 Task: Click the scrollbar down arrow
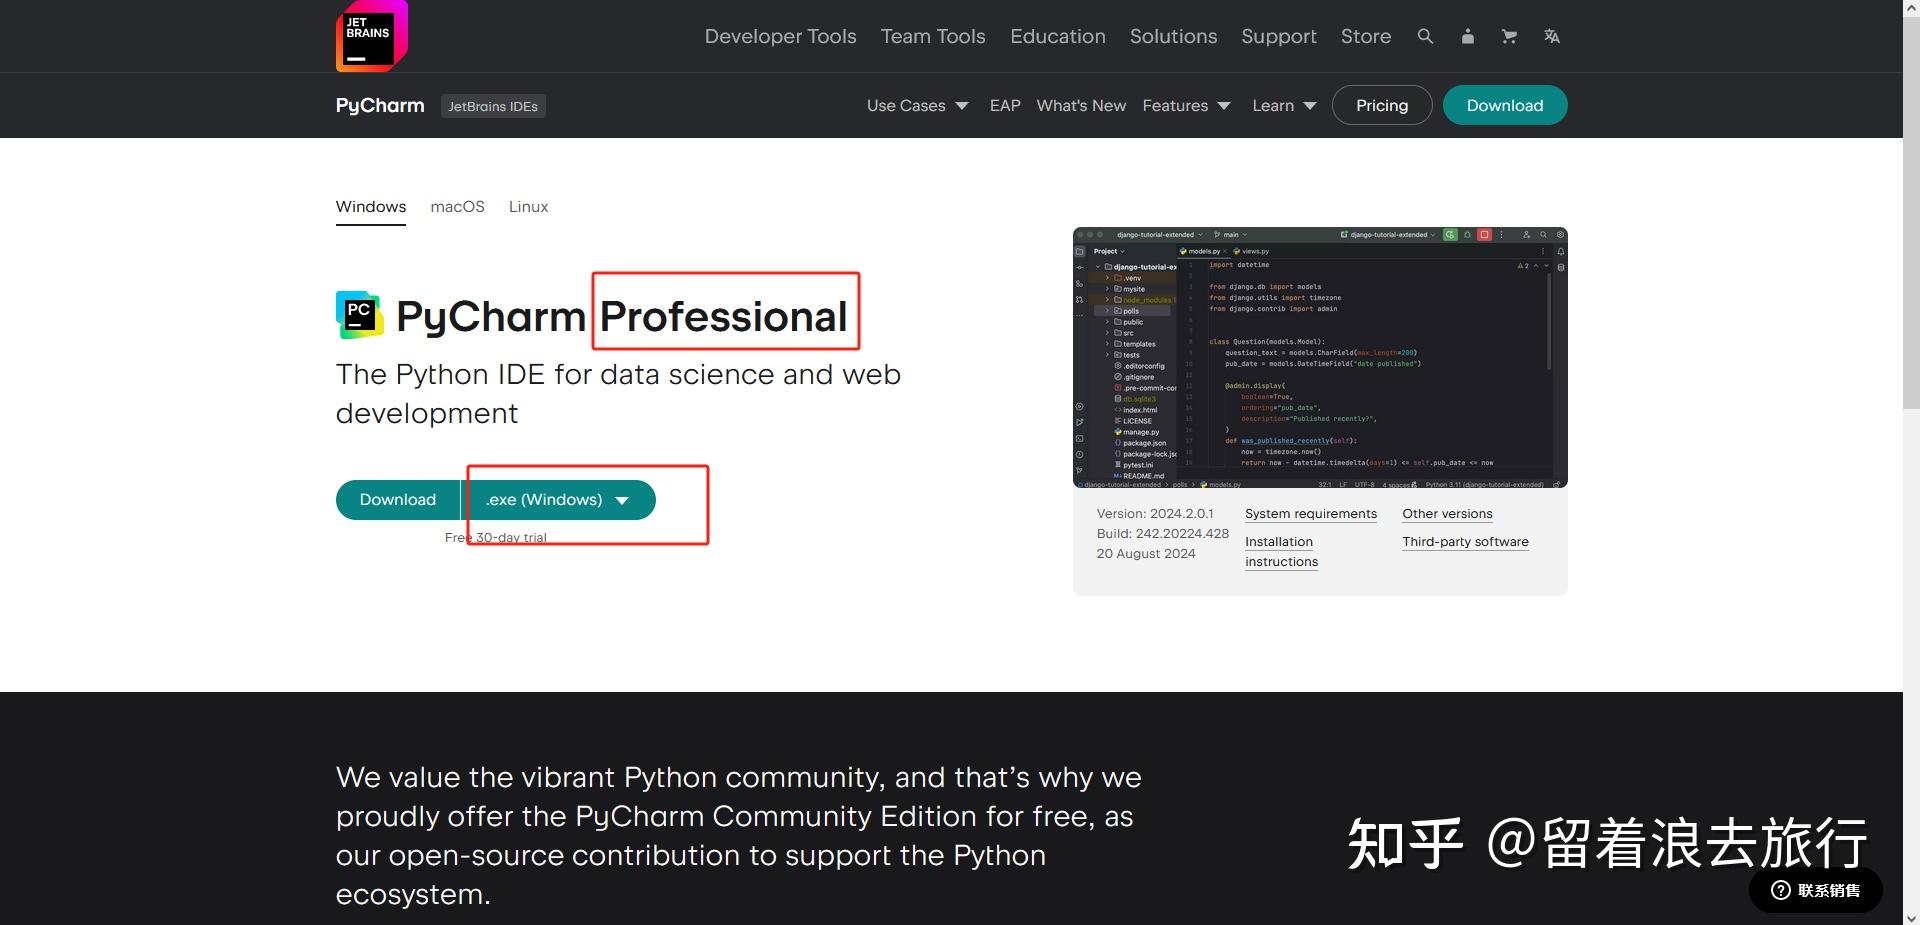tap(1911, 916)
